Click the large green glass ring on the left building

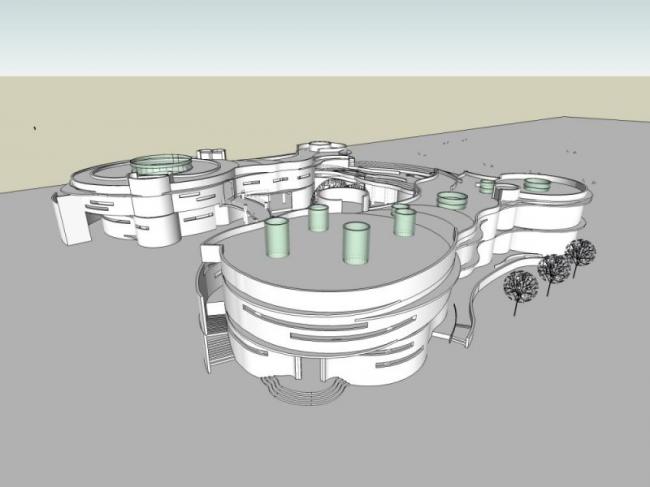pyautogui.click(x=161, y=164)
